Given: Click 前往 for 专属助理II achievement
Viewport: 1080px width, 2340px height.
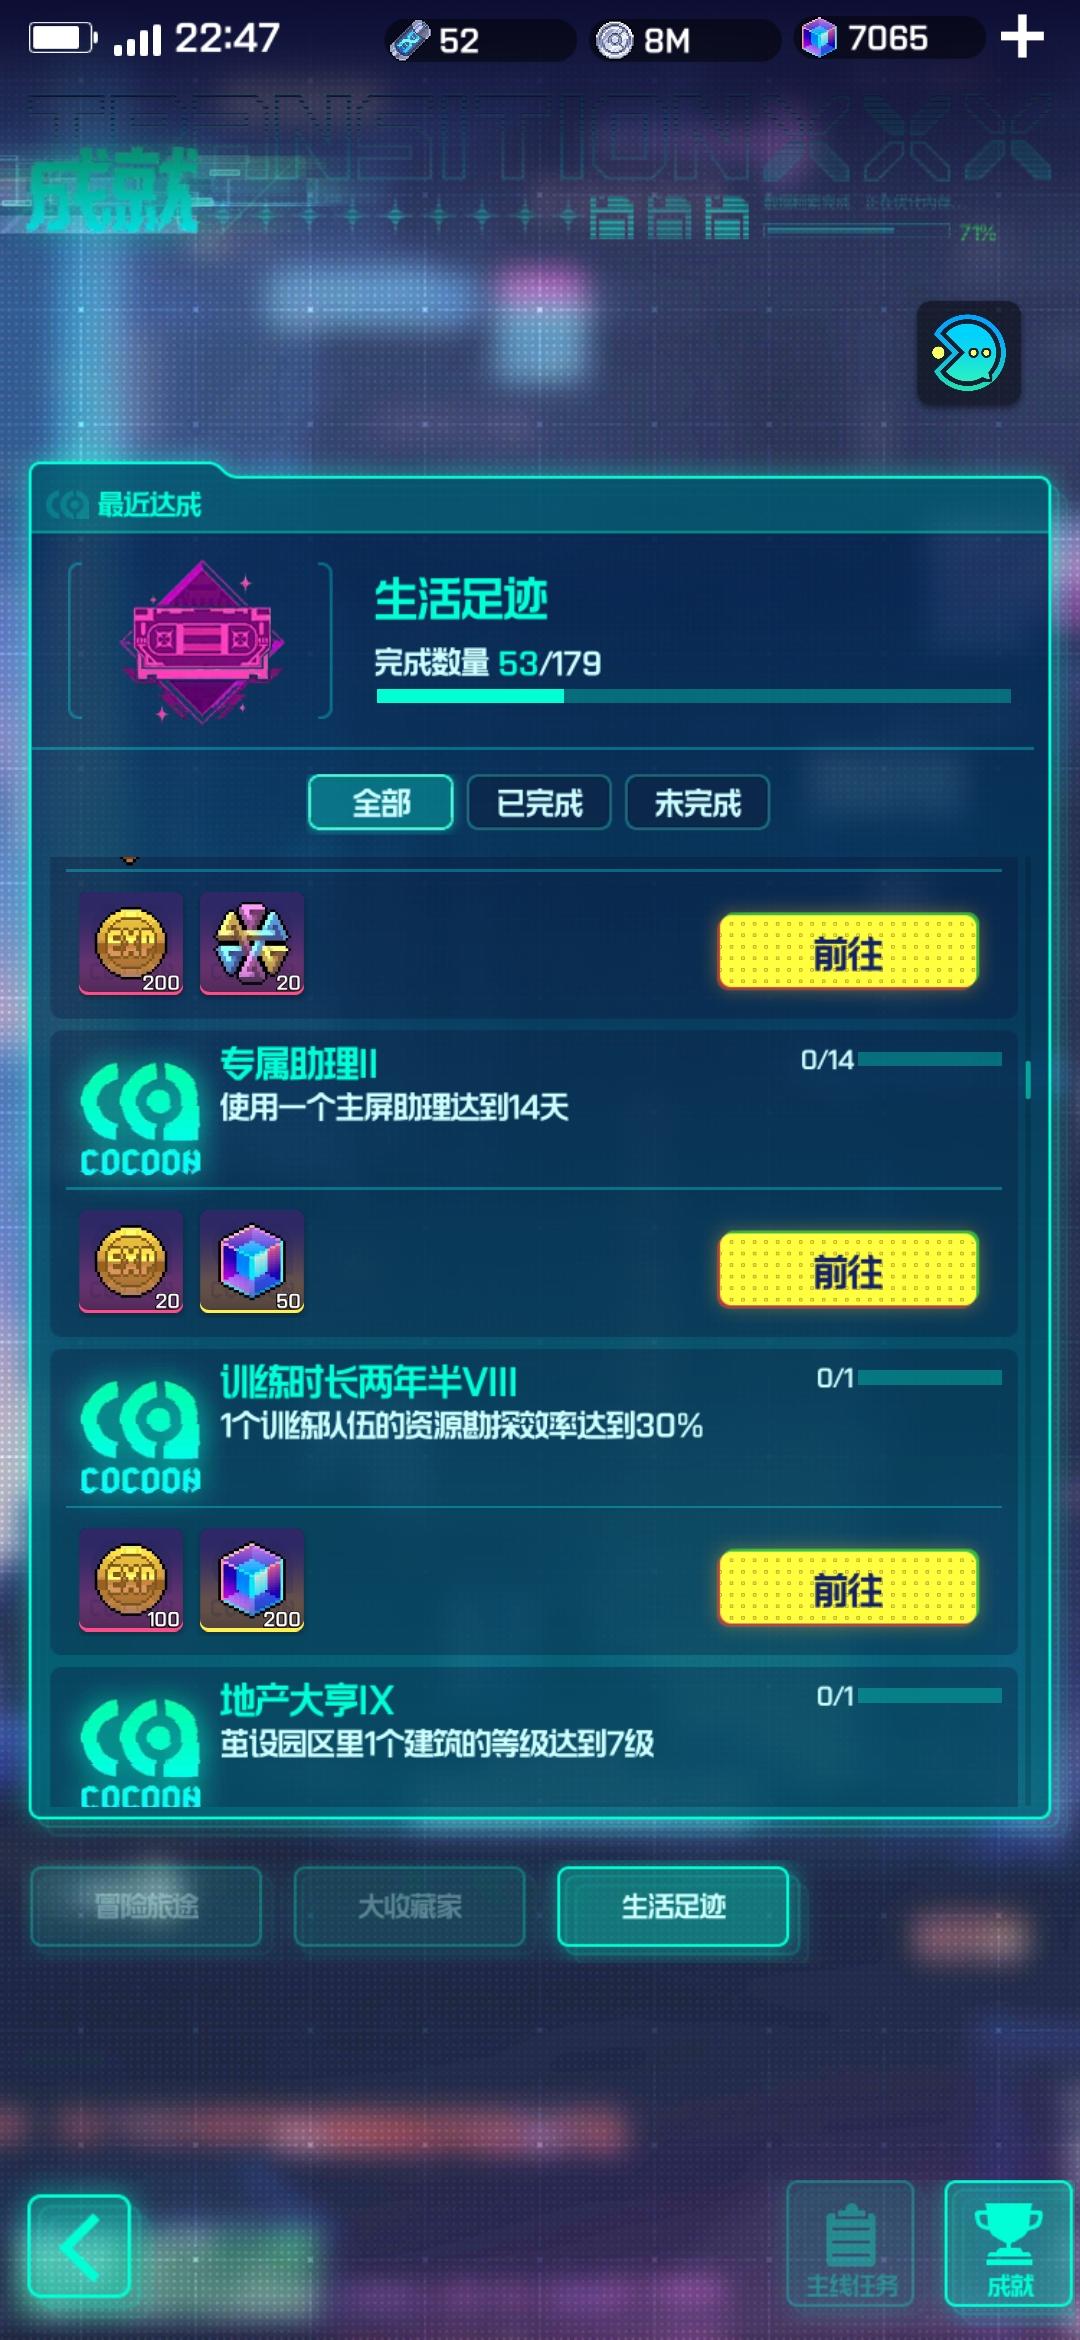Looking at the screenshot, I should click(848, 1270).
